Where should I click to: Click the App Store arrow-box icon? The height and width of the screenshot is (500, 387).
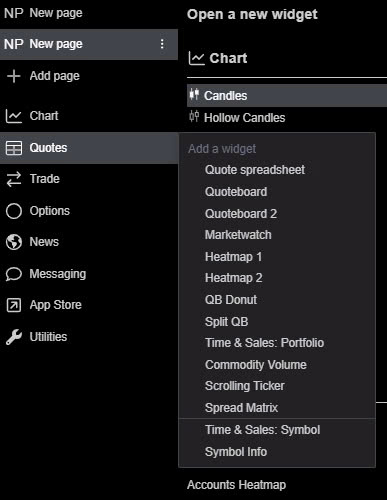tap(14, 305)
